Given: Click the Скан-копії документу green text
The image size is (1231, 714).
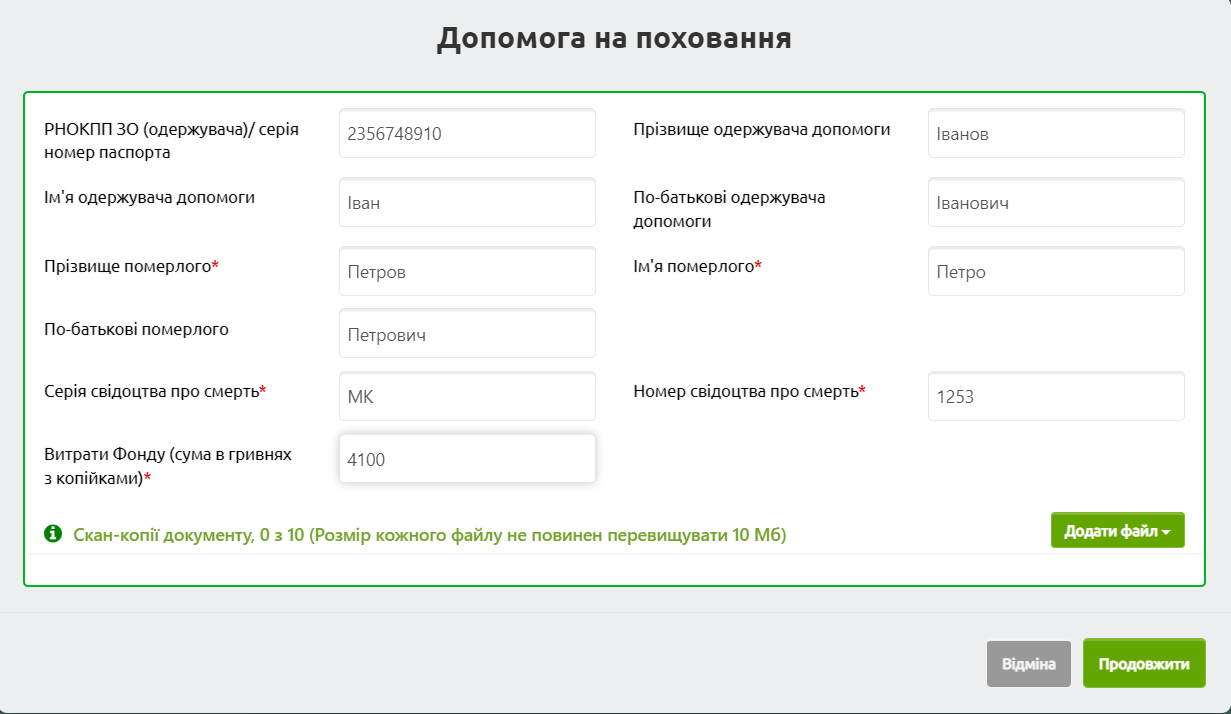Looking at the screenshot, I should coord(430,535).
